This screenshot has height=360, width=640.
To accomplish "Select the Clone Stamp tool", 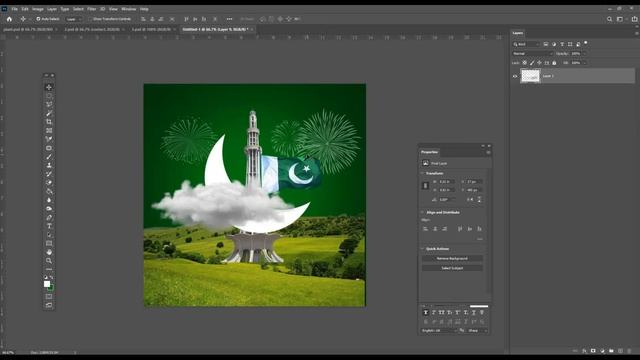I will point(49,165).
